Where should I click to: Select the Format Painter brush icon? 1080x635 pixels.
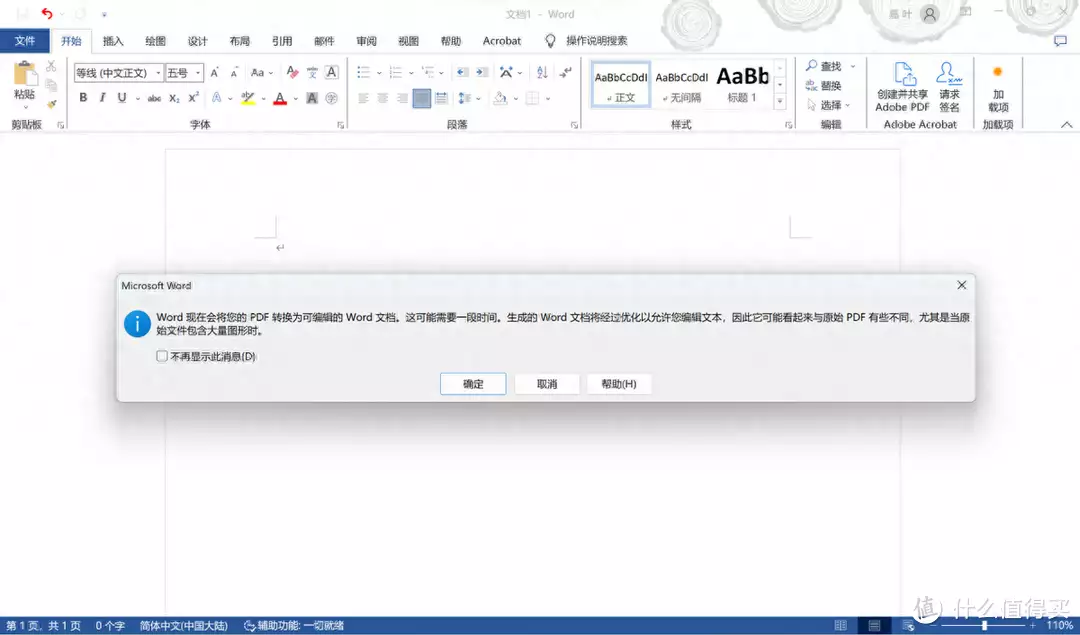[51, 104]
